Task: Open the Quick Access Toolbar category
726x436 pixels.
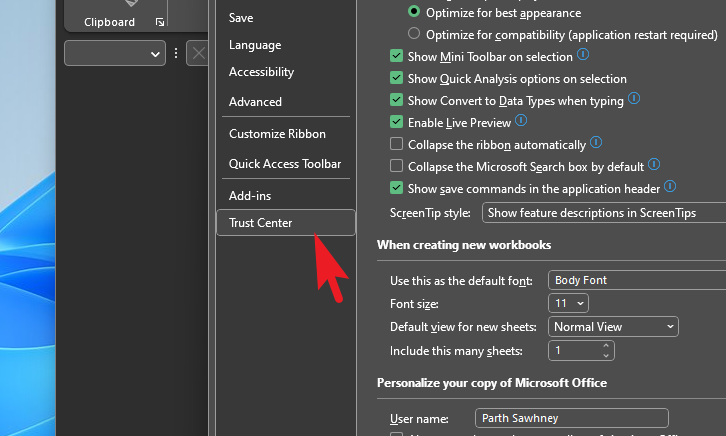Action: tap(285, 164)
